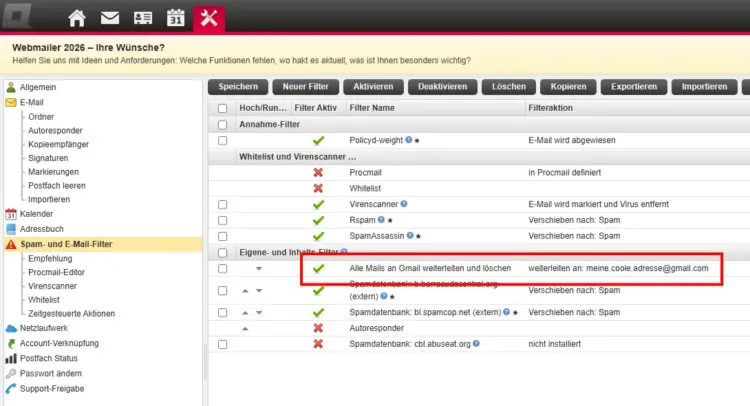The image size is (750, 406).
Task: Open Netzlaufwerk in the sidebar
Action: [44, 328]
